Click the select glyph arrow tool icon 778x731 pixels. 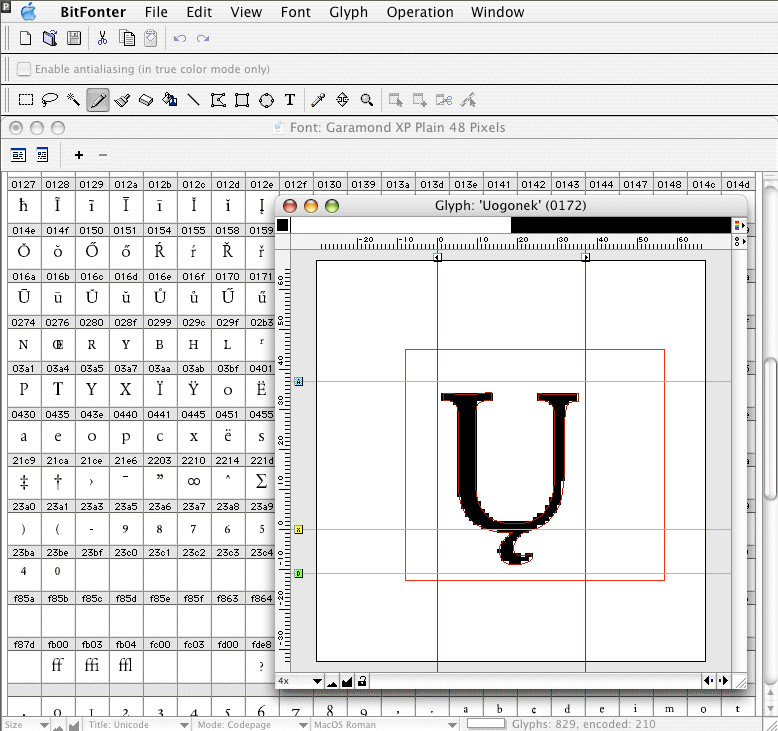click(395, 100)
